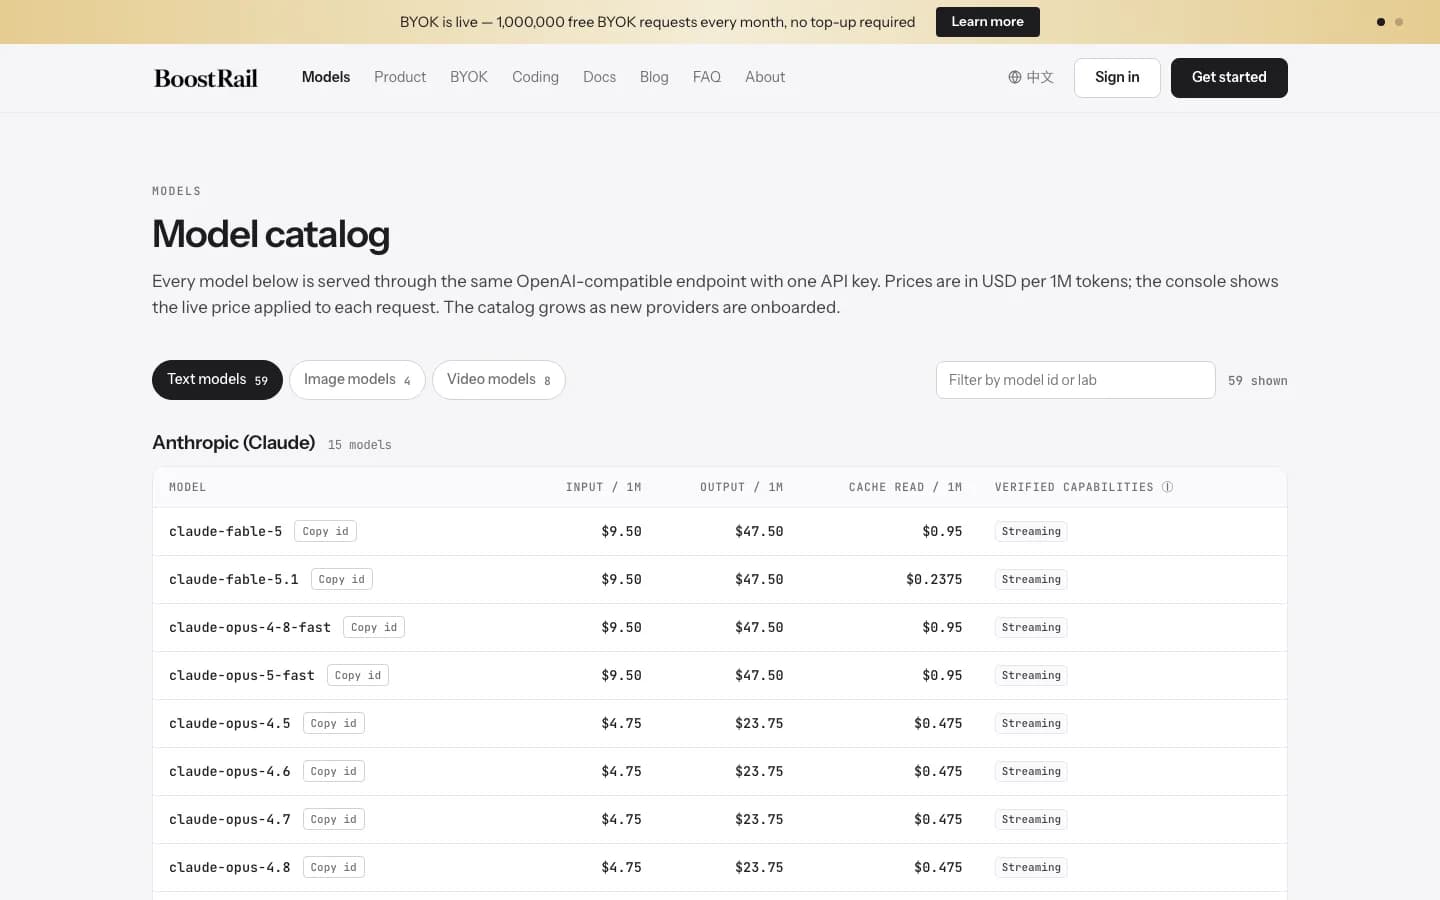The width and height of the screenshot is (1440, 900).
Task: Go to the BoostRail logo home
Action: (206, 78)
